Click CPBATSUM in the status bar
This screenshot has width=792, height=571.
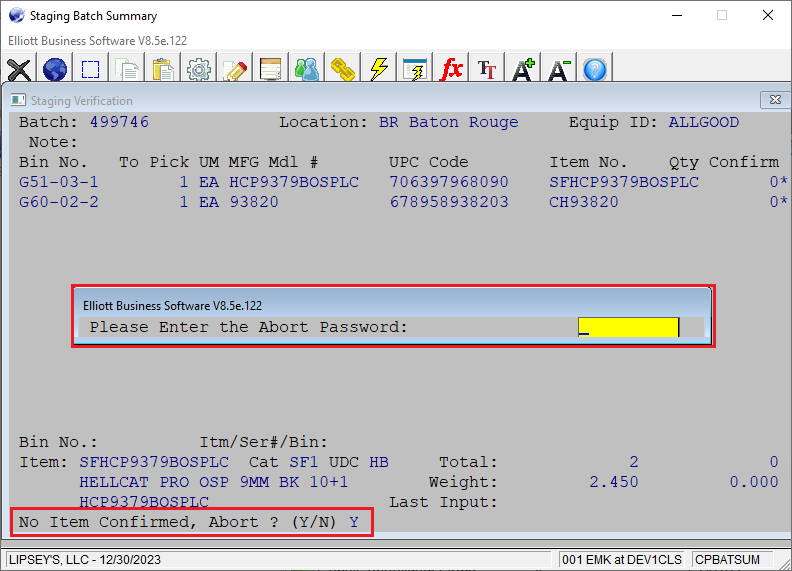click(x=727, y=560)
